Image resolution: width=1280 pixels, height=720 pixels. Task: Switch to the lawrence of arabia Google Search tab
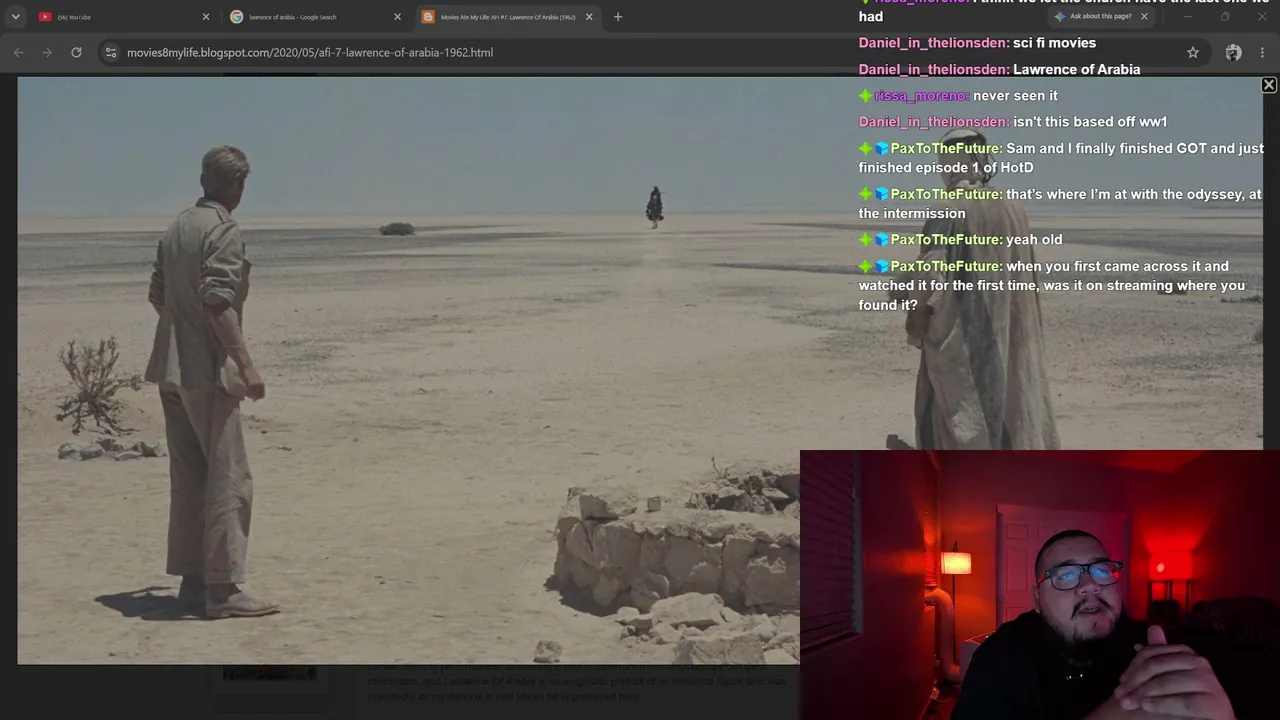coord(313,17)
